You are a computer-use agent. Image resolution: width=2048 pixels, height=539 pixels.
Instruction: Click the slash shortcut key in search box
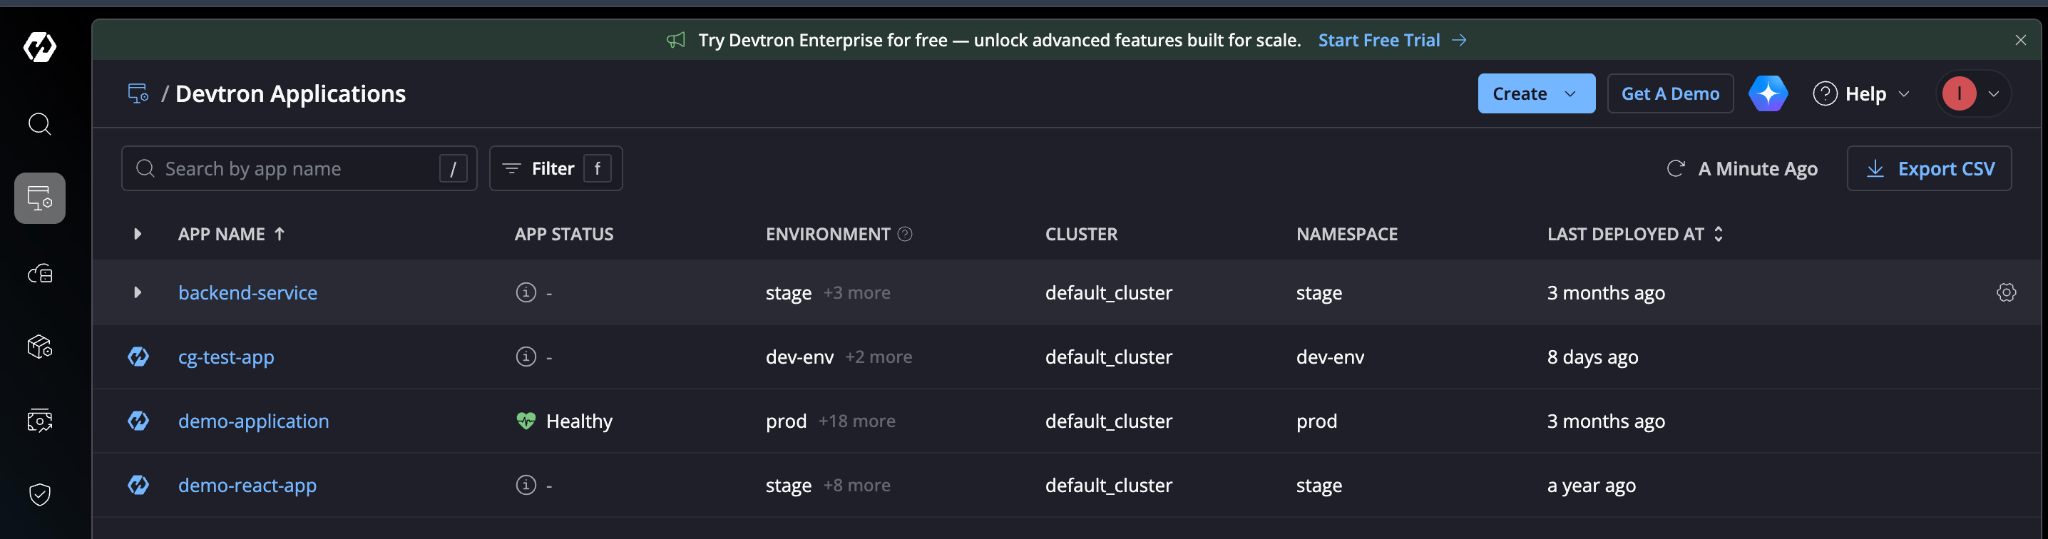453,169
